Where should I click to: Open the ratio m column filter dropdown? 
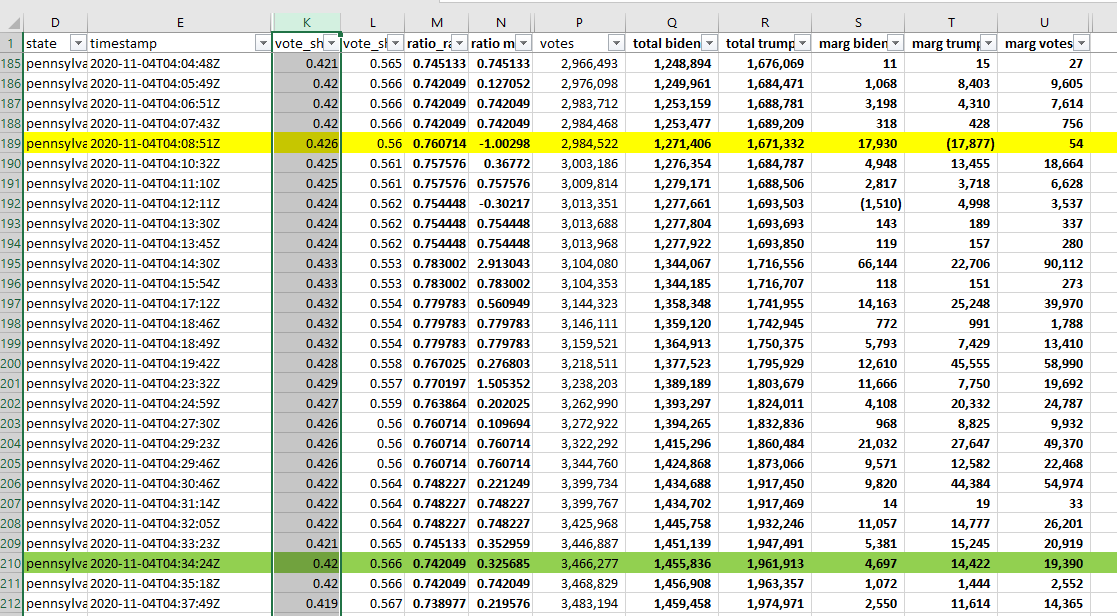pyautogui.click(x=523, y=44)
